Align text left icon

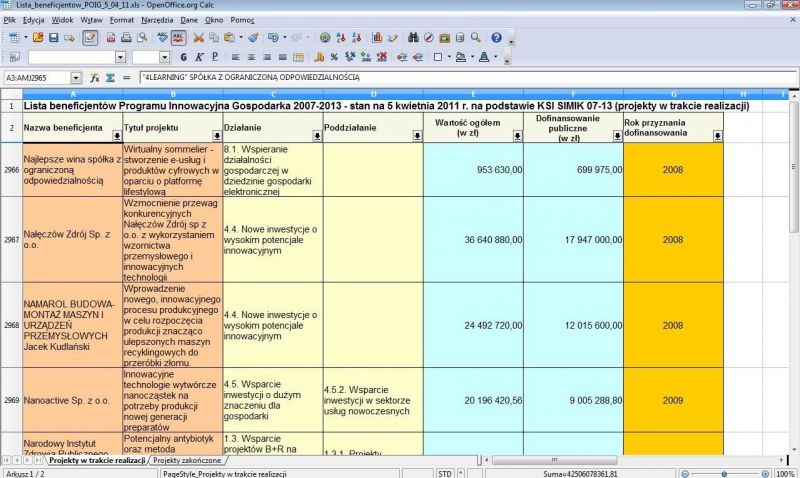[x=235, y=57]
